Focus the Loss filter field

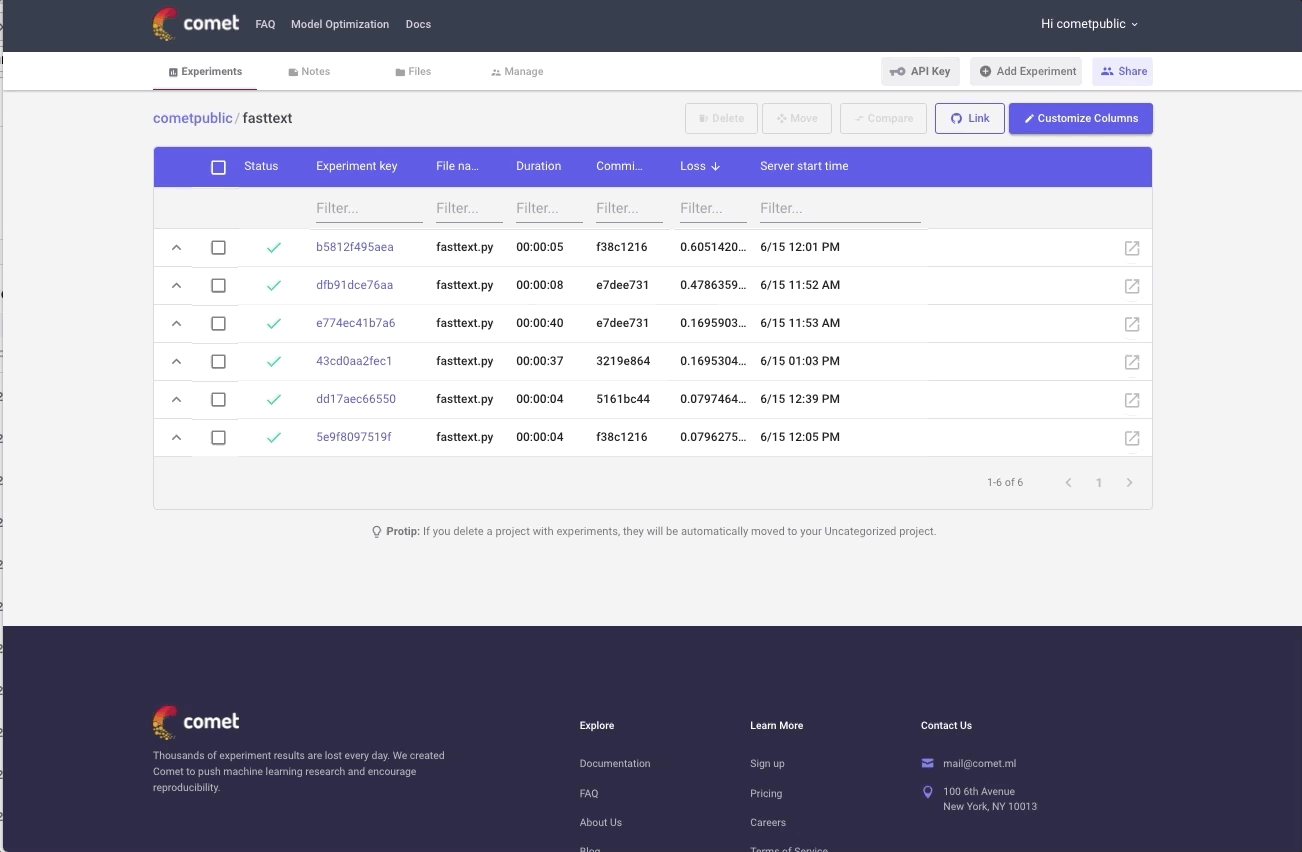click(713, 208)
